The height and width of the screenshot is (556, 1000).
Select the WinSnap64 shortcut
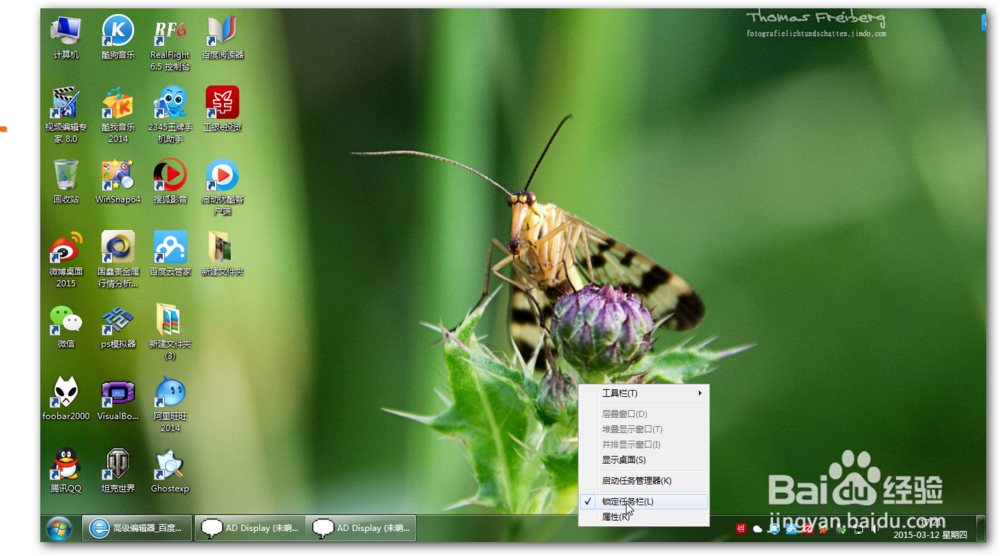click(x=118, y=182)
